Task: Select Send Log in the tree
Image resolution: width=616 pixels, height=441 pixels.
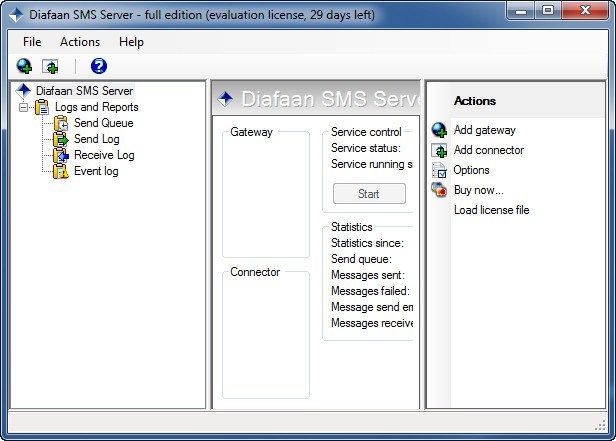Action: tap(97, 139)
